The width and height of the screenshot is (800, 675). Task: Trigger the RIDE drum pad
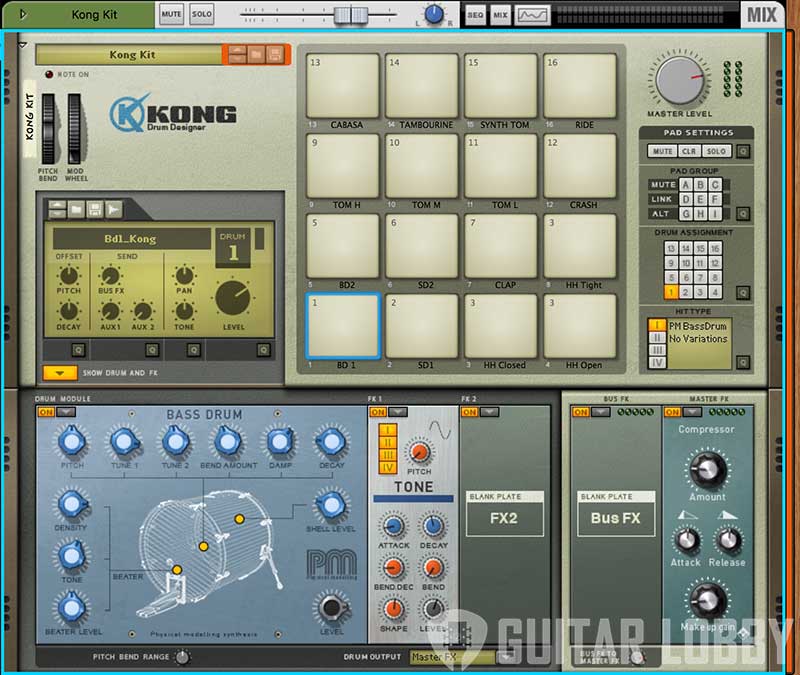pos(580,86)
